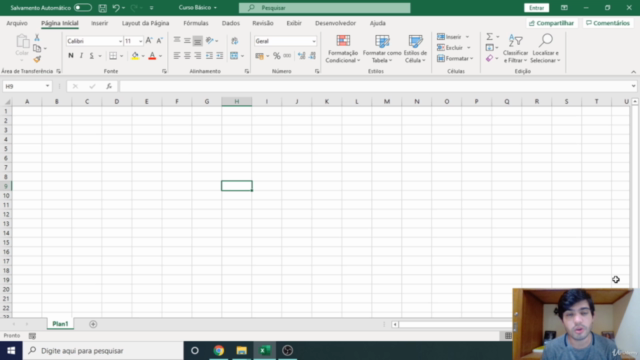Open Estilos de Célula
Viewport: 640px width, 360px height.
click(x=415, y=49)
